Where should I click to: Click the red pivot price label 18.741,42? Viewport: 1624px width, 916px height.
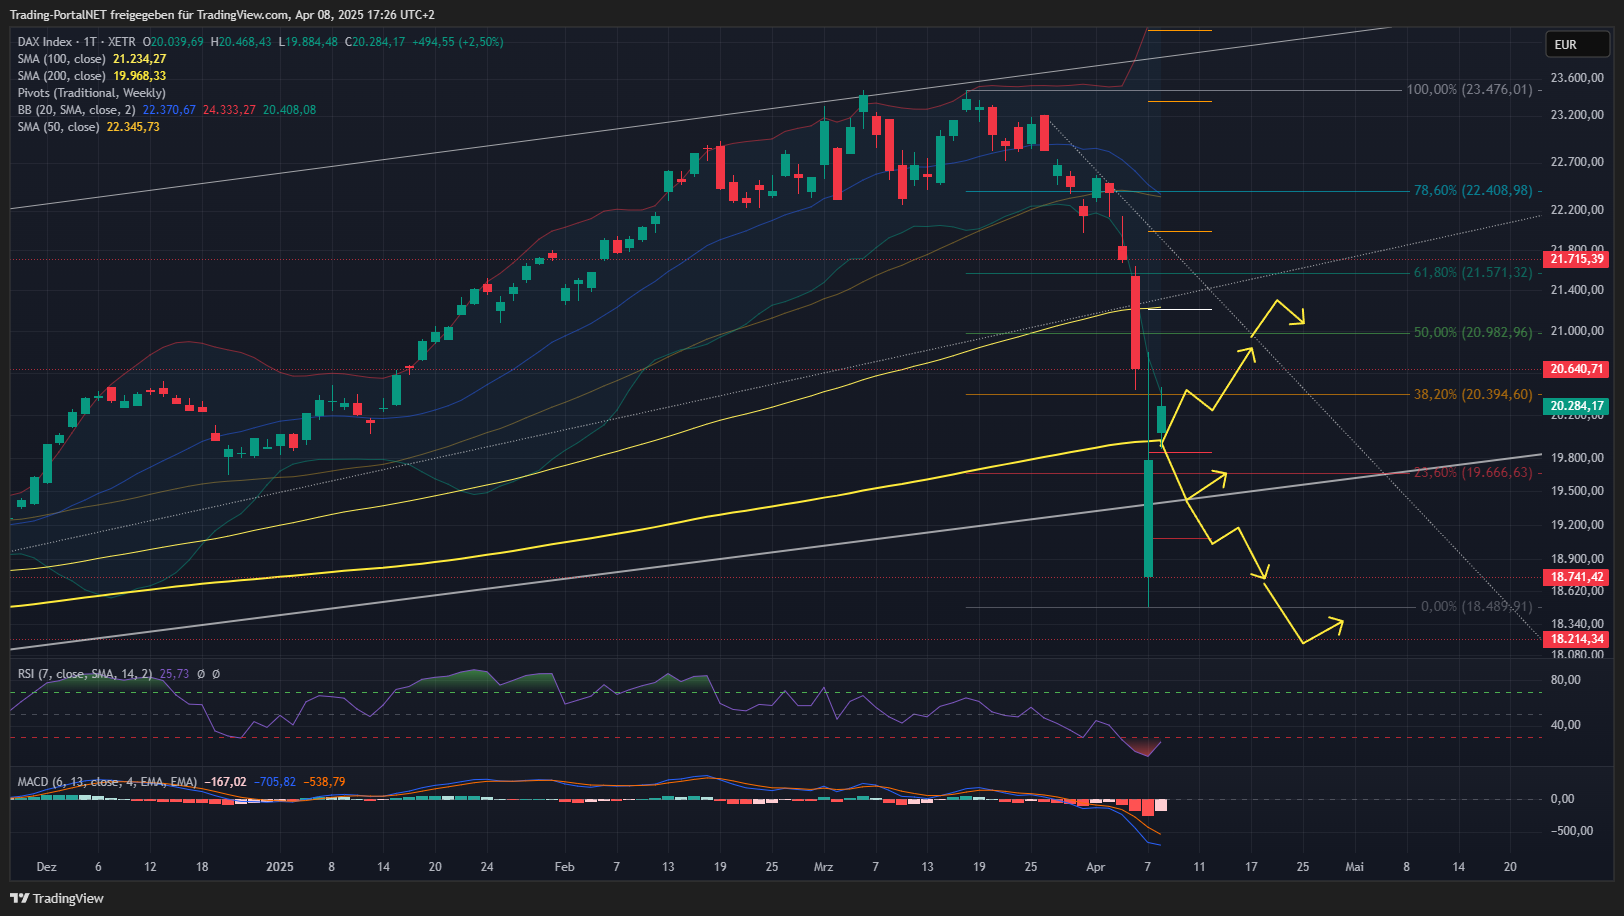pyautogui.click(x=1577, y=577)
